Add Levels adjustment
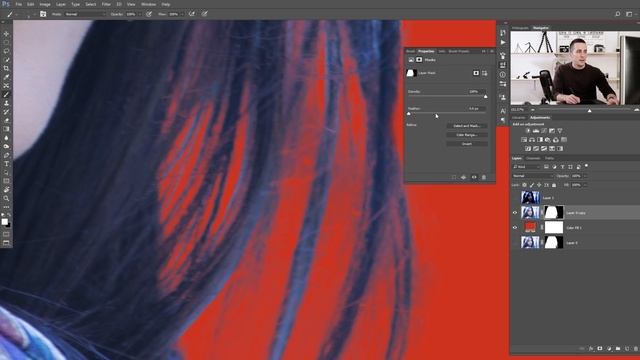This screenshot has width=640, height=360. tap(536, 131)
